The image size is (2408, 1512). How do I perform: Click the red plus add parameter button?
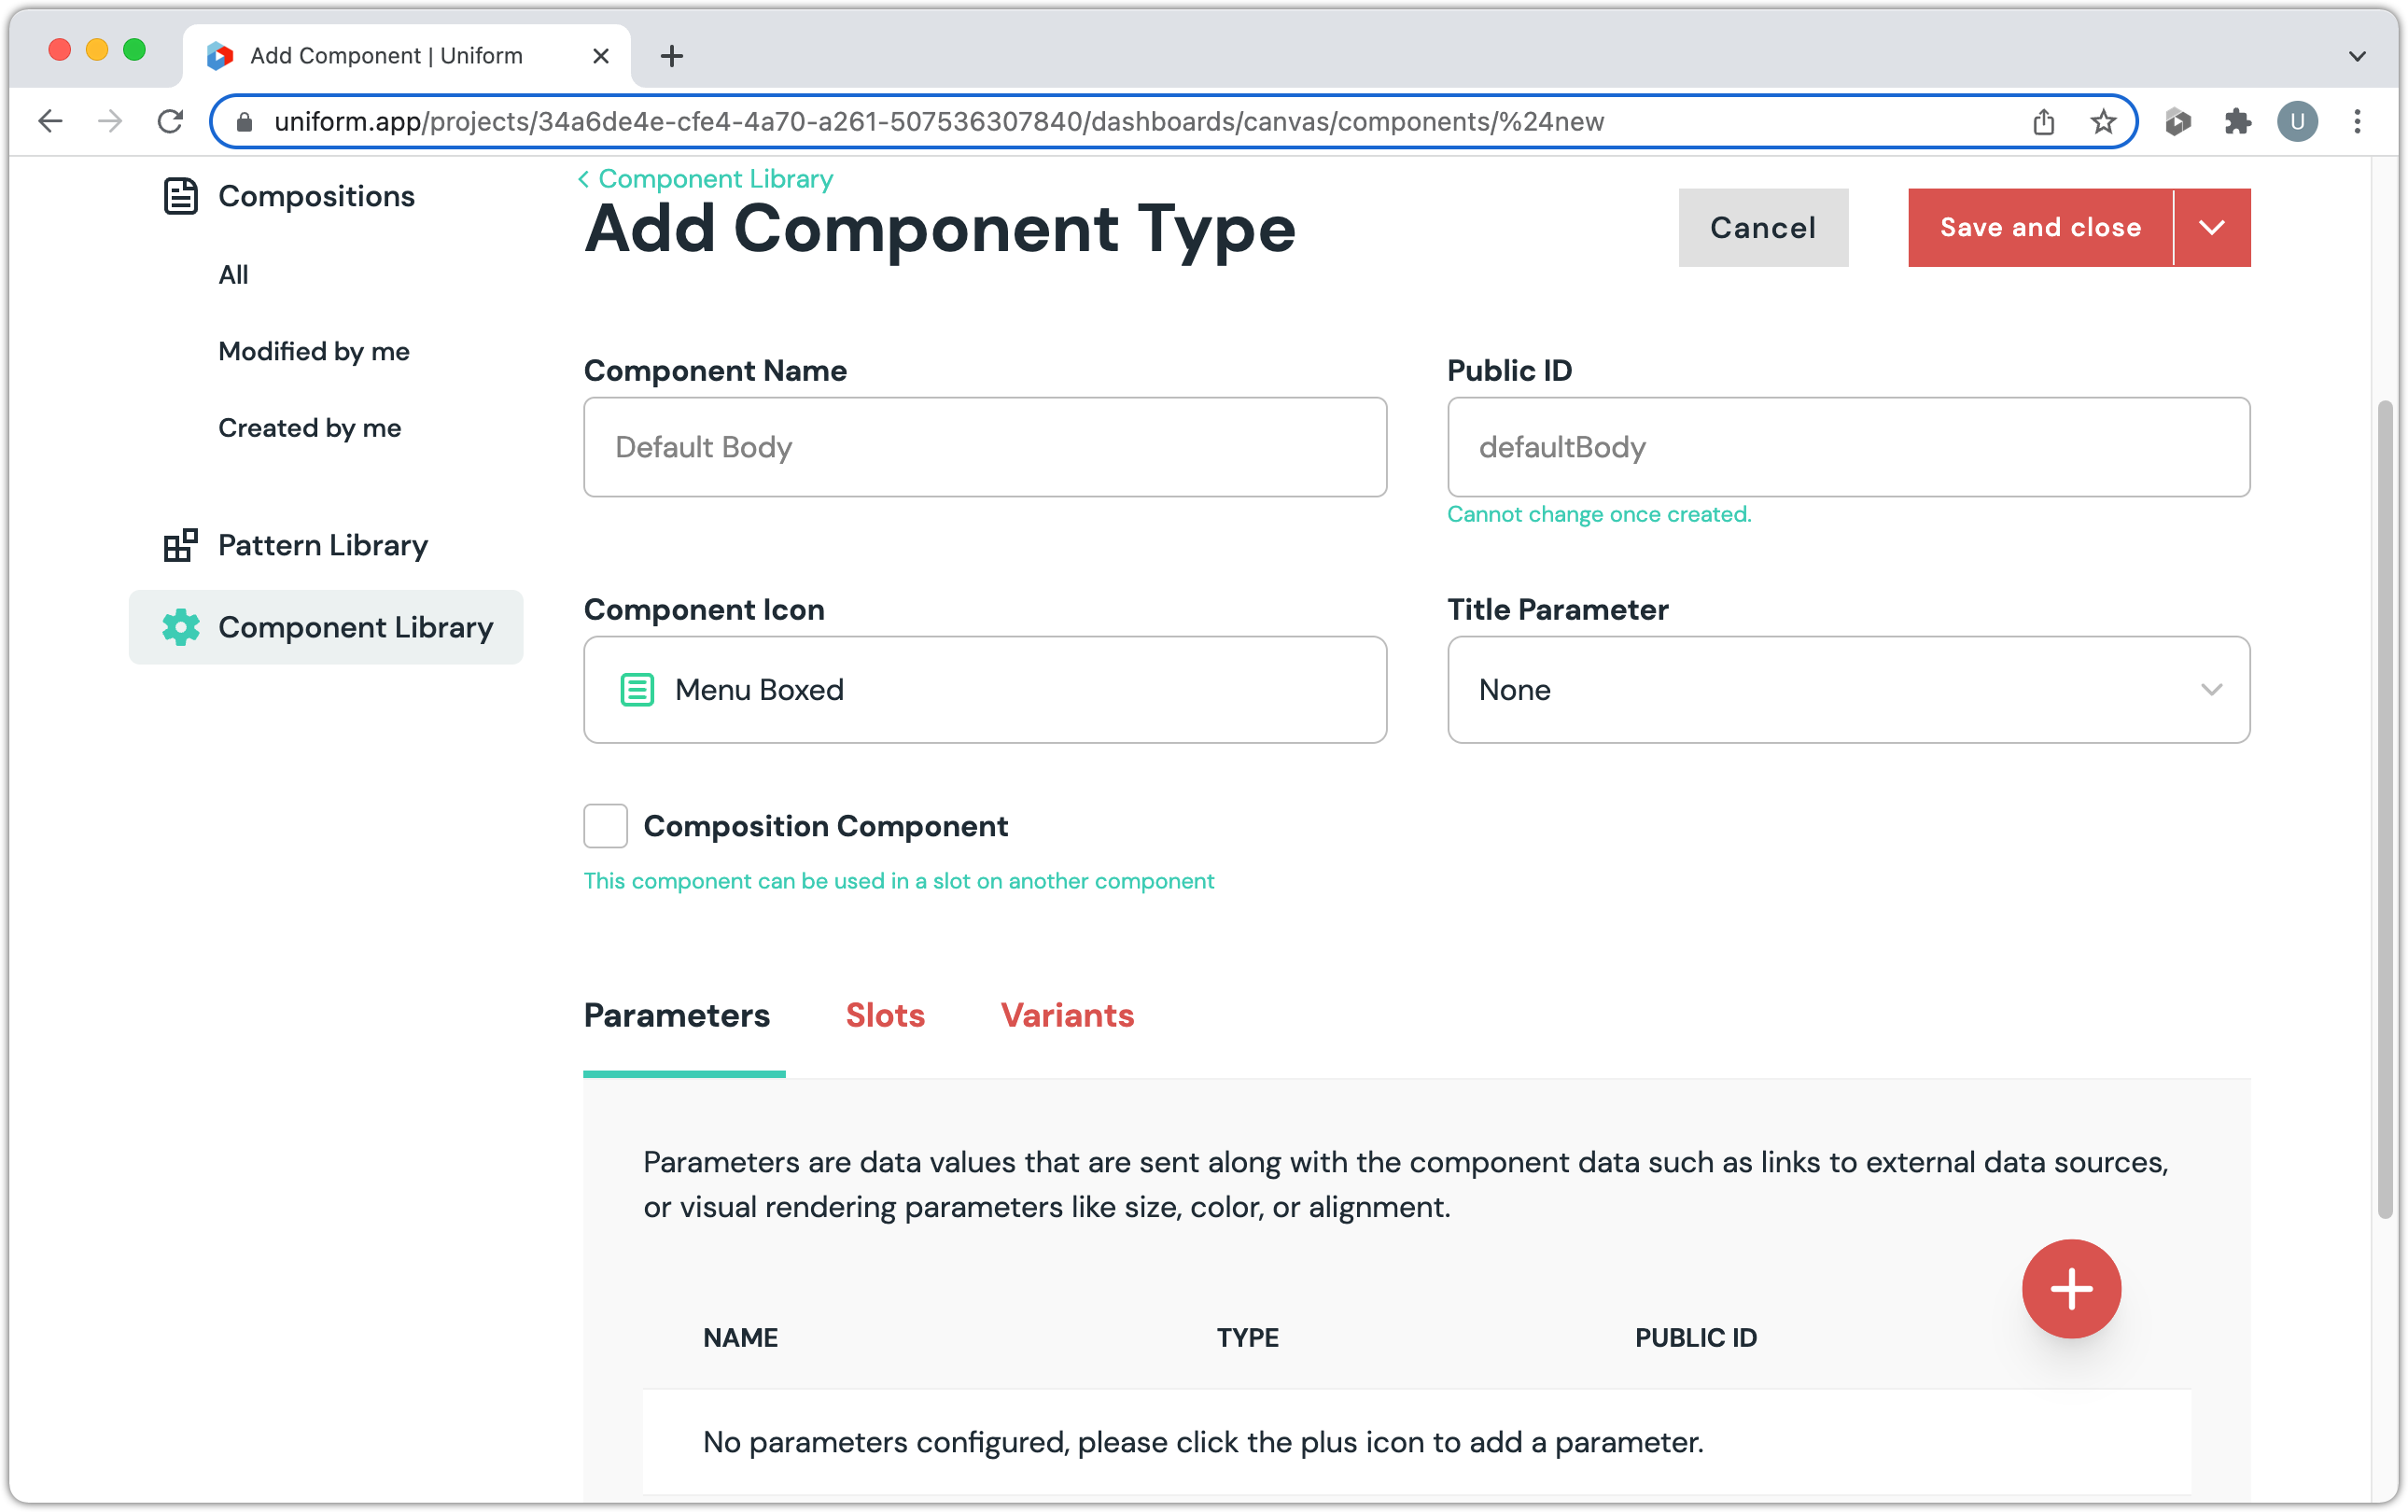[2071, 1288]
